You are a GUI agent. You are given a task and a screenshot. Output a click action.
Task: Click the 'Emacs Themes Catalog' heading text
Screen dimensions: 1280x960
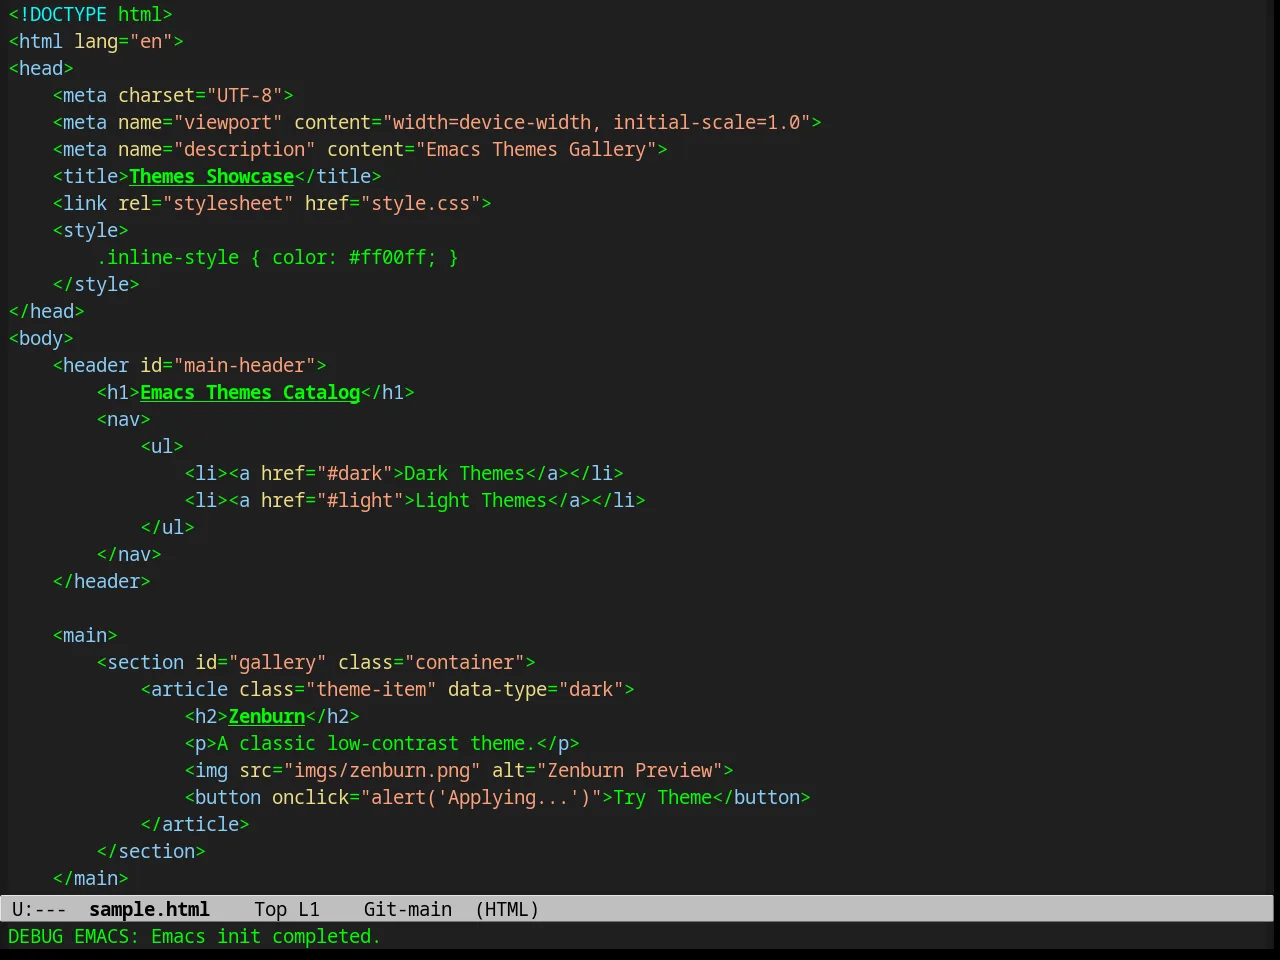point(250,392)
